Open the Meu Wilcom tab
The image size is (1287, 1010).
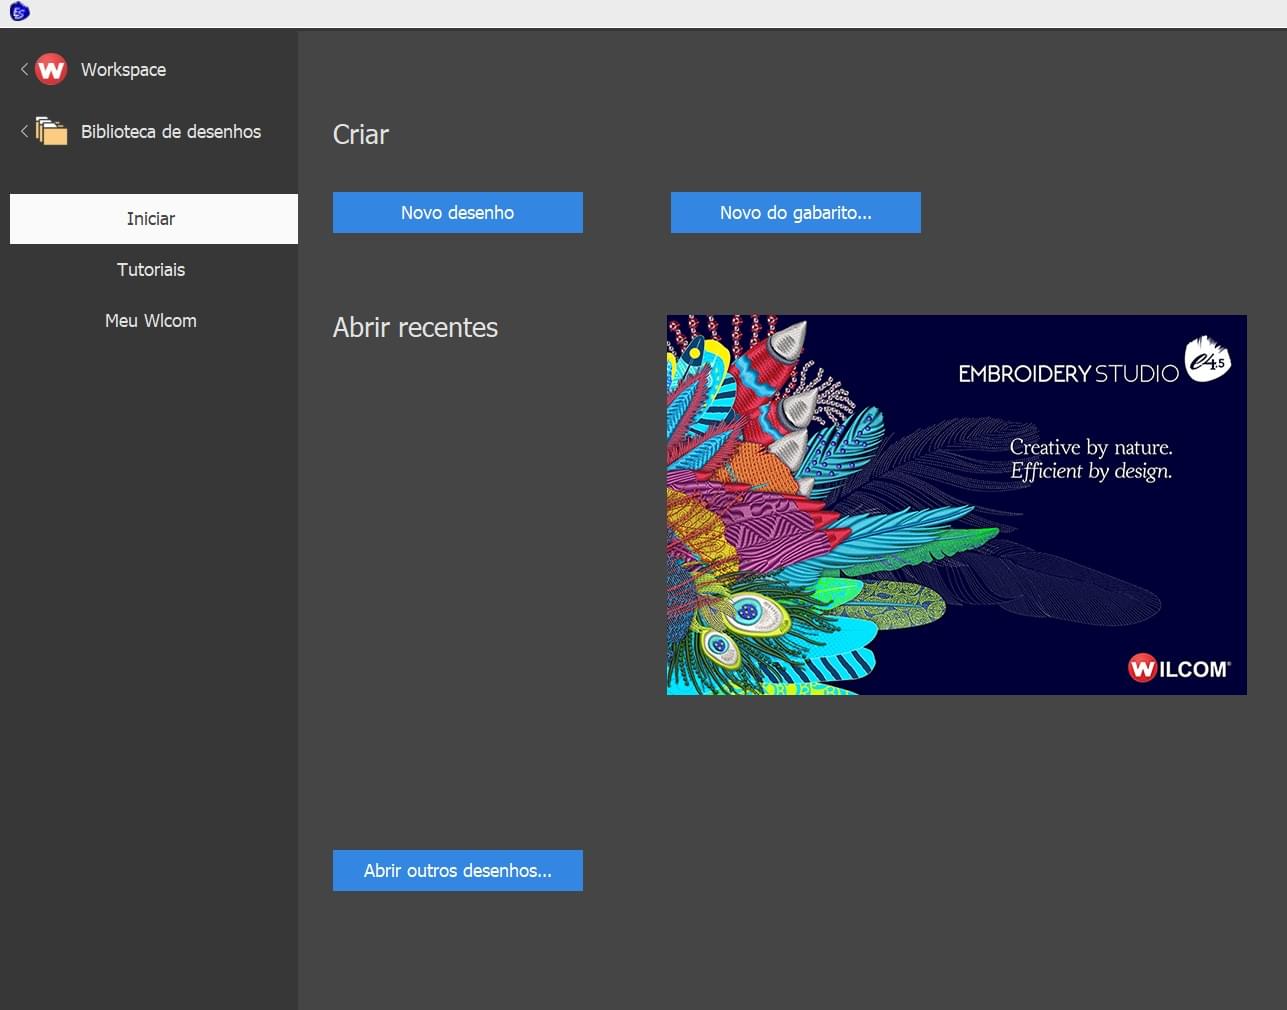click(x=151, y=321)
